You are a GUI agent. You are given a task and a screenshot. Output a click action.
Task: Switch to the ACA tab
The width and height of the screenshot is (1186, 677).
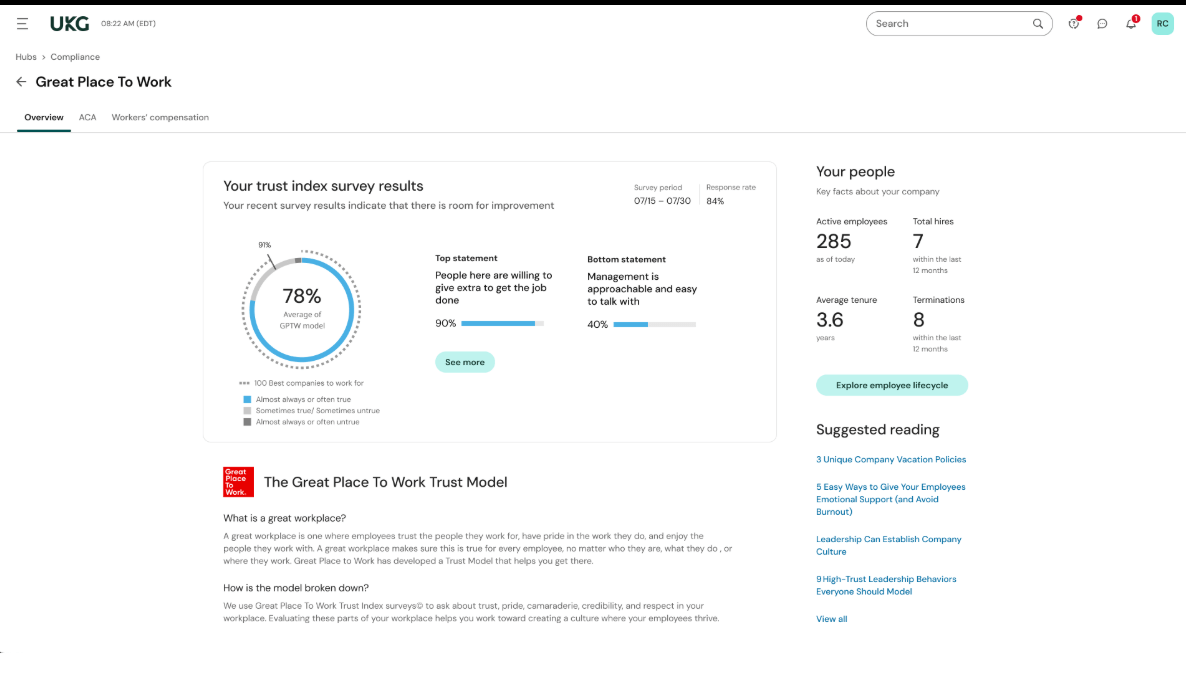click(87, 117)
